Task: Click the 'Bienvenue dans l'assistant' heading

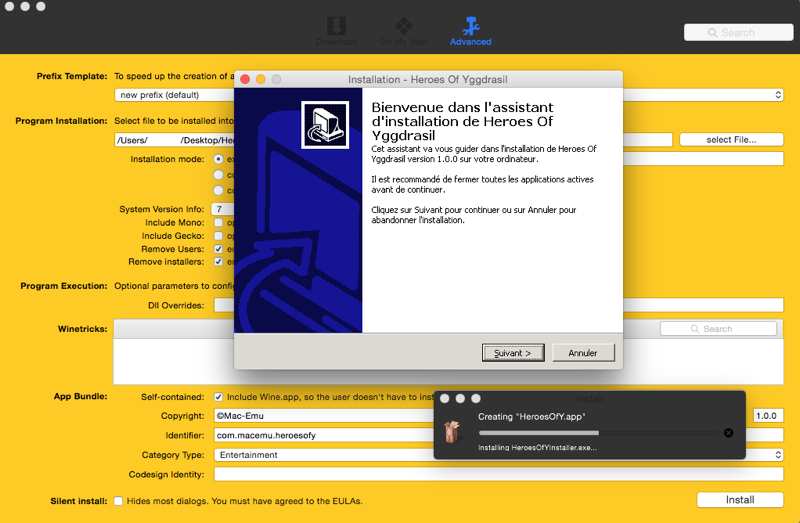Action: (x=462, y=121)
